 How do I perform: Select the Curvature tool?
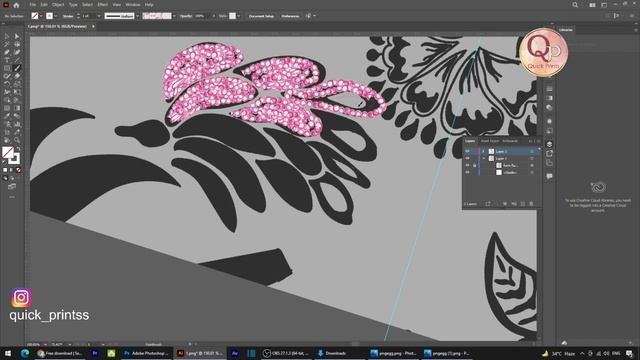click(17, 52)
